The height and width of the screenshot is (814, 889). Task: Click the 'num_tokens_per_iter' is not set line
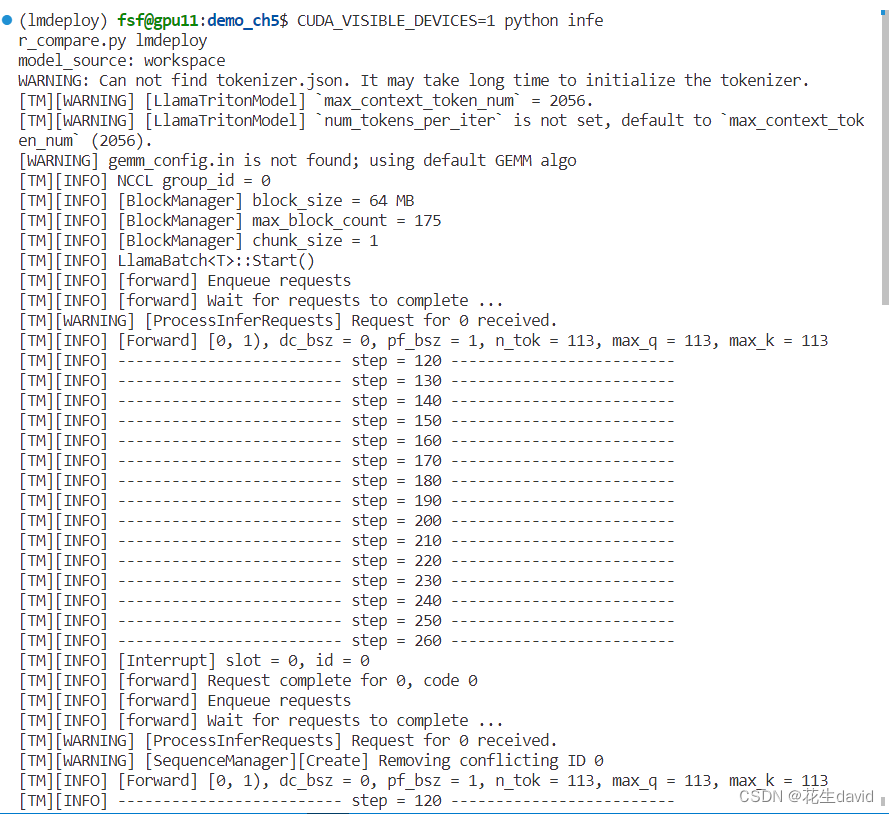pyautogui.click(x=441, y=130)
